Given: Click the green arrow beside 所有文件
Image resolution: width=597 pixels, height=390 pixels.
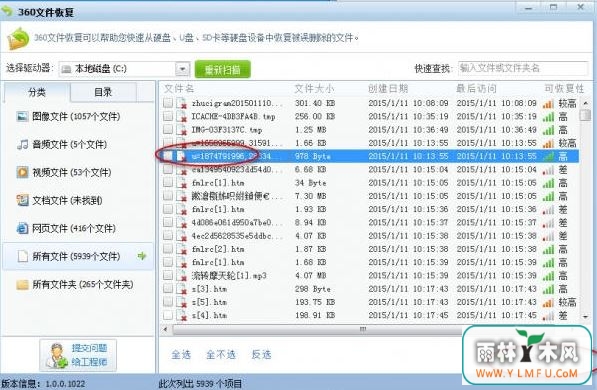Looking at the screenshot, I should pos(142,256).
